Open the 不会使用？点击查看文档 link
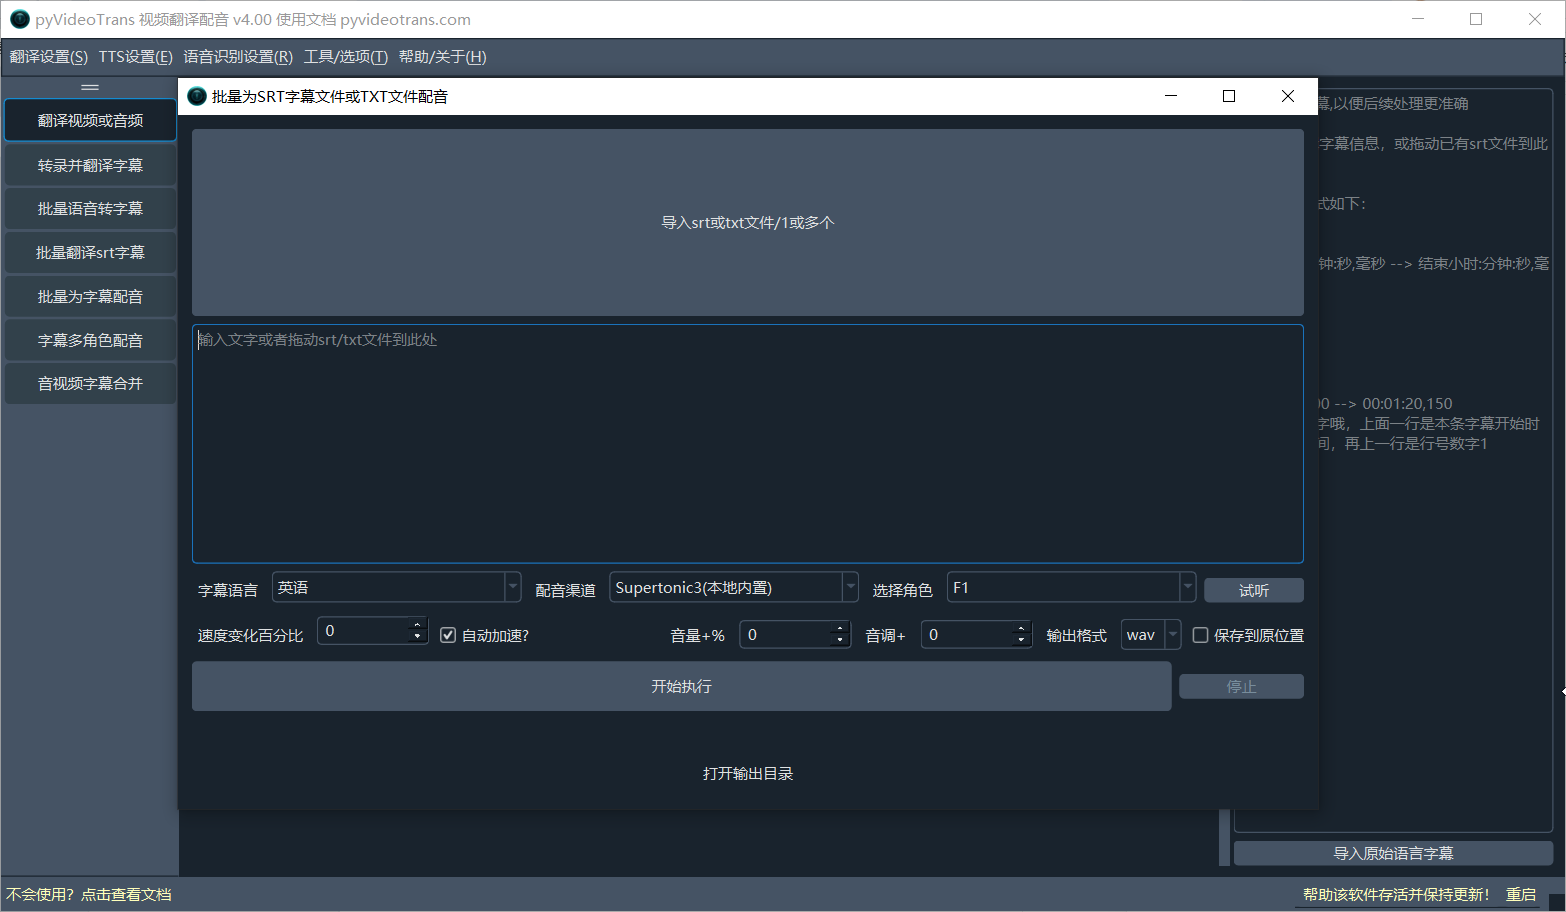Image resolution: width=1566 pixels, height=912 pixels. click(89, 894)
